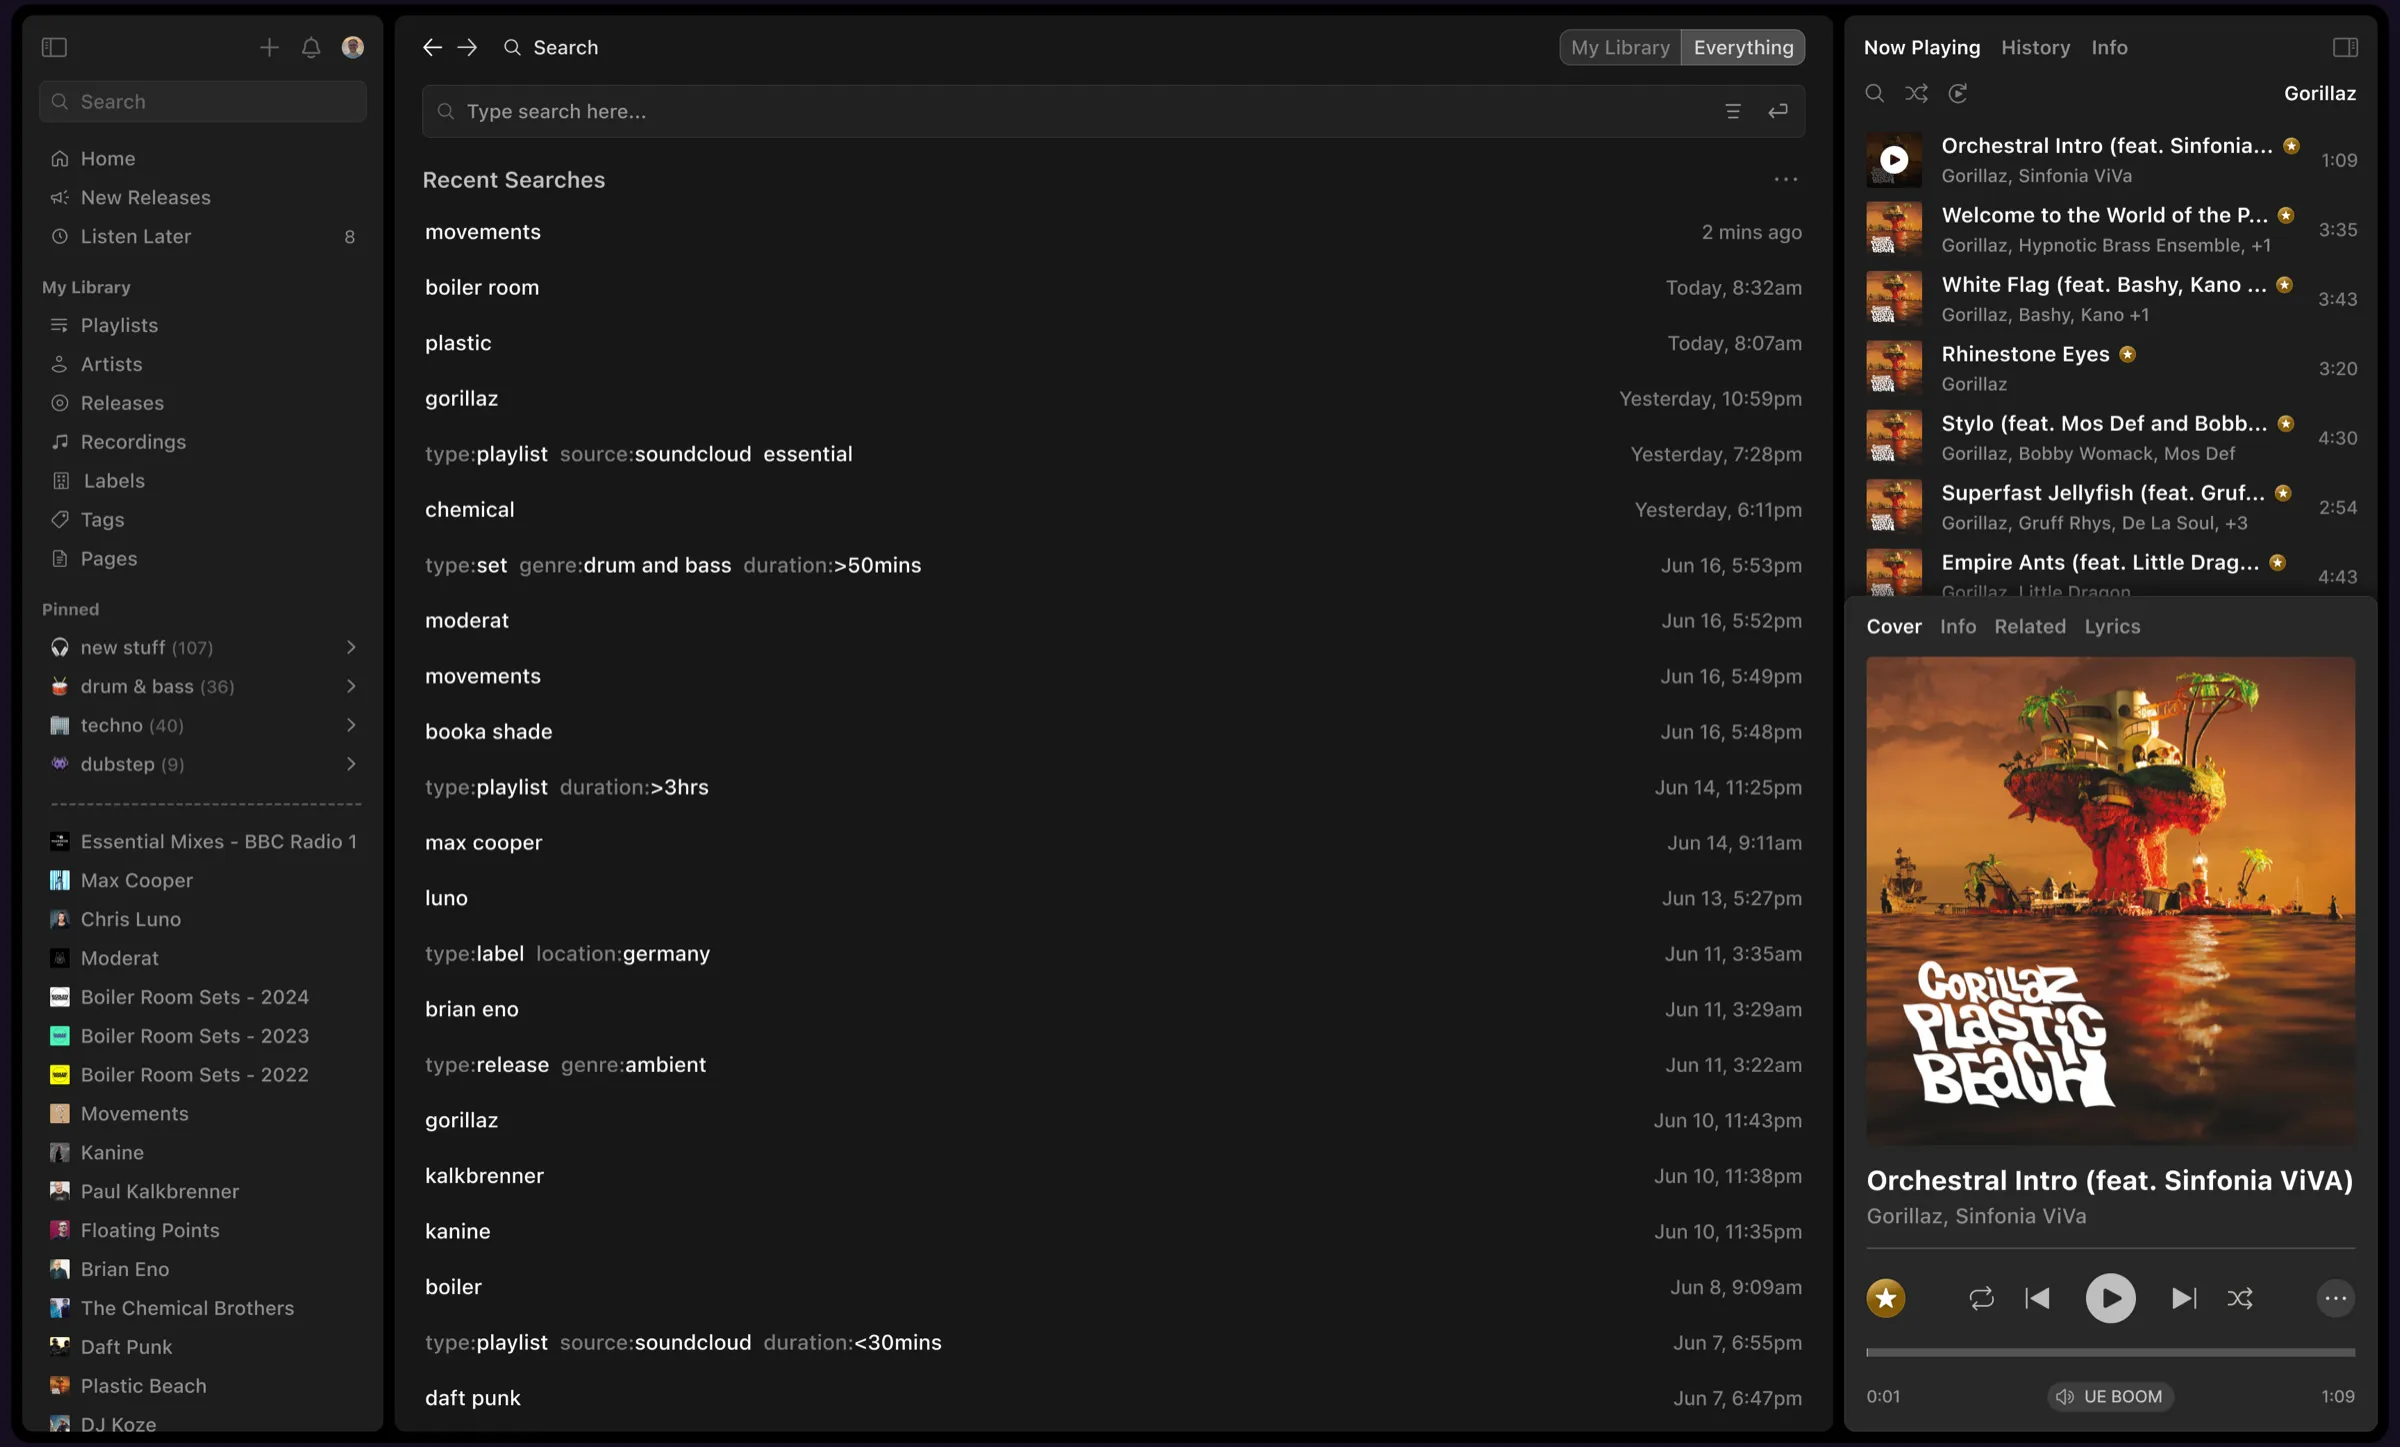
Task: Toggle repeat mode in player
Action: pos(1981,1298)
